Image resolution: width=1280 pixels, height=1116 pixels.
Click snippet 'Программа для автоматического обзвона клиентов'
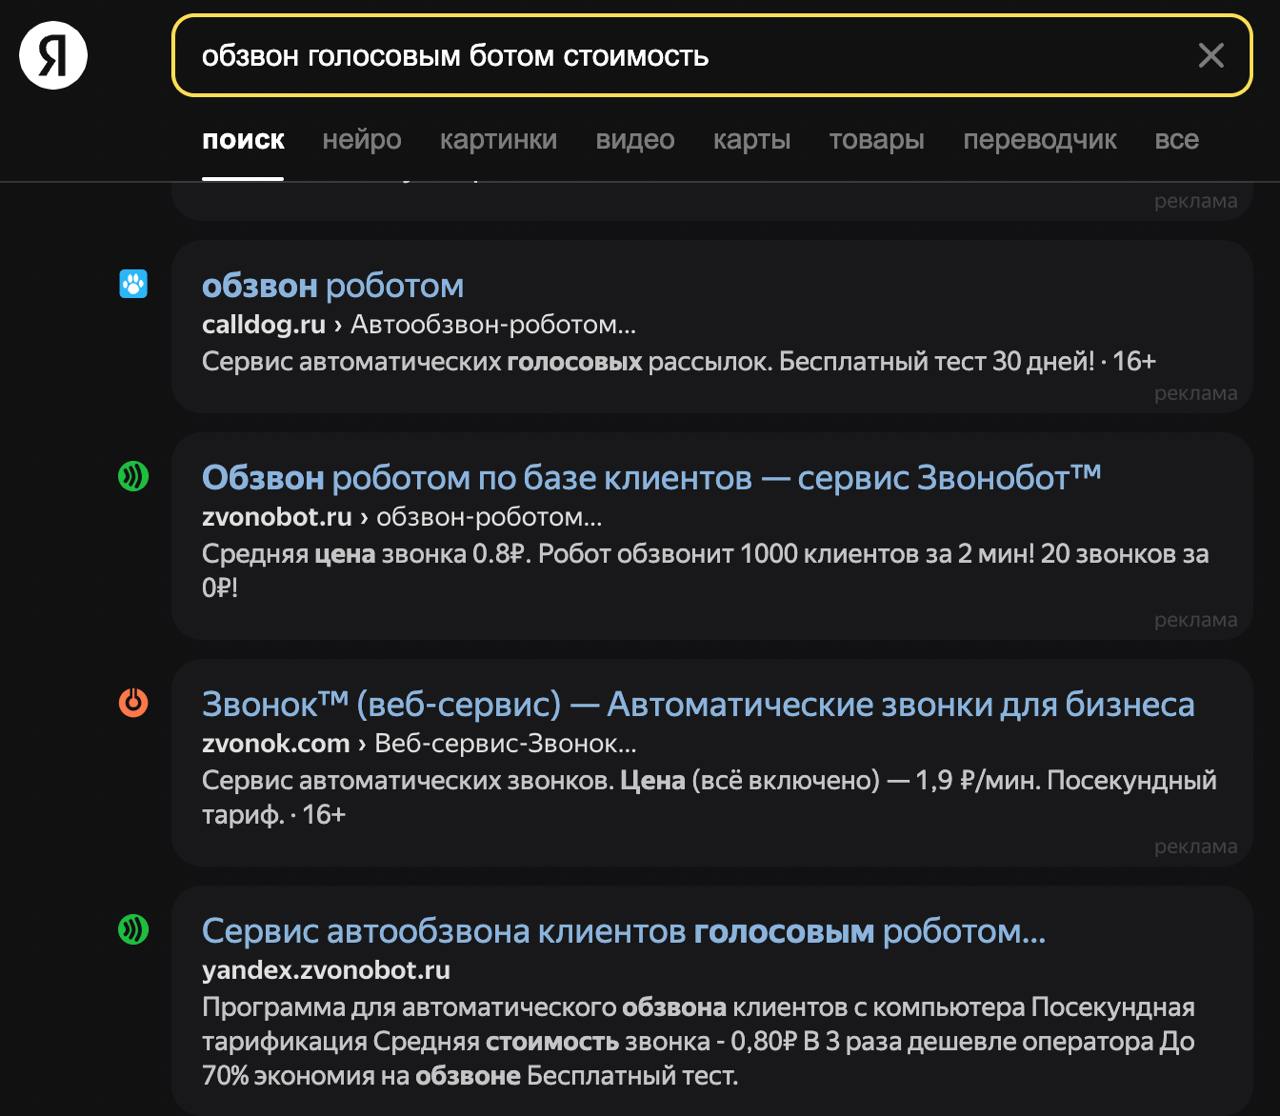point(698,1042)
